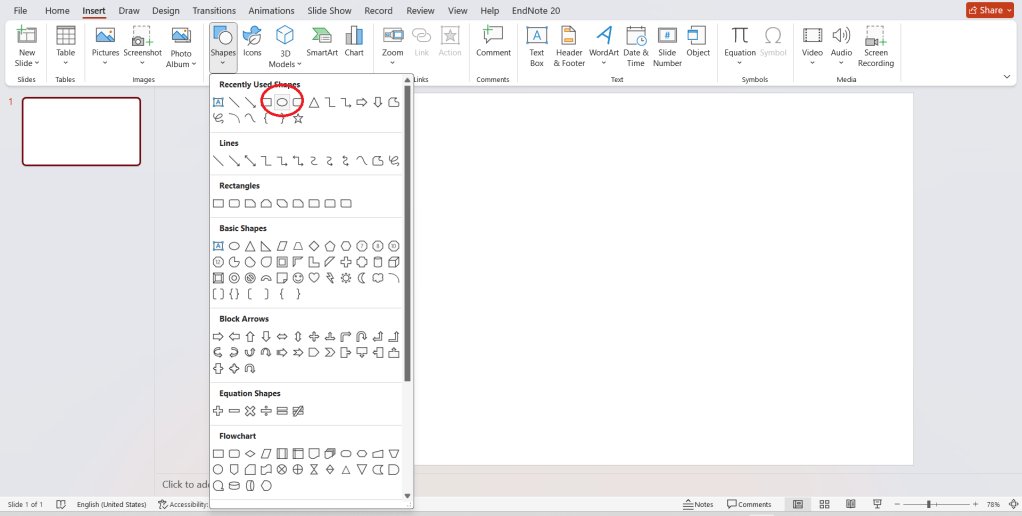Toggle Normal view in the status bar
The width and height of the screenshot is (1022, 516).
tap(797, 505)
